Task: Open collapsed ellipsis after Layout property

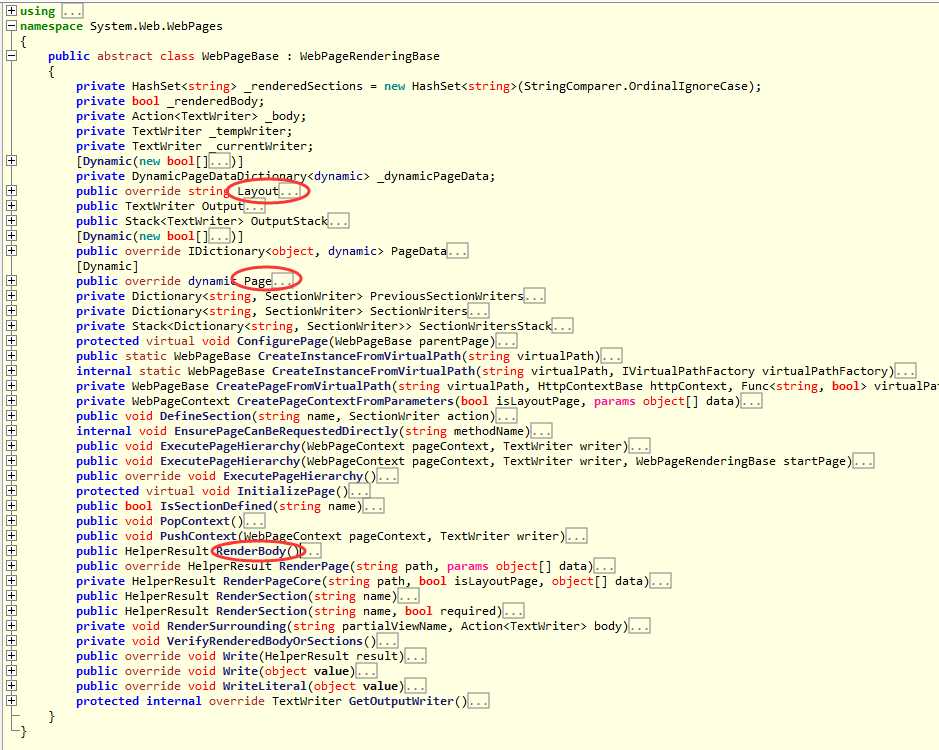Action: point(289,191)
